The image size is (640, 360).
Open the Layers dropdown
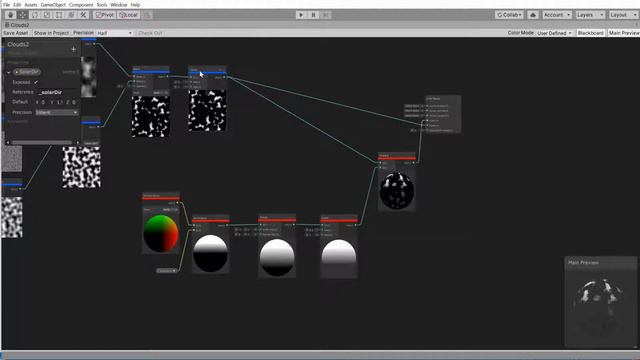point(590,15)
